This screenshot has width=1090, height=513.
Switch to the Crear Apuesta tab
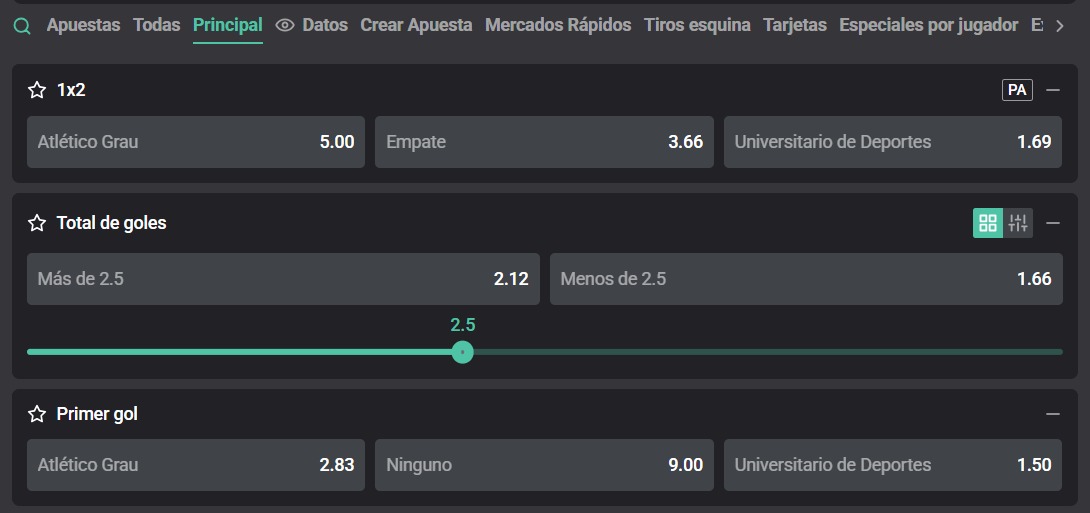click(416, 26)
